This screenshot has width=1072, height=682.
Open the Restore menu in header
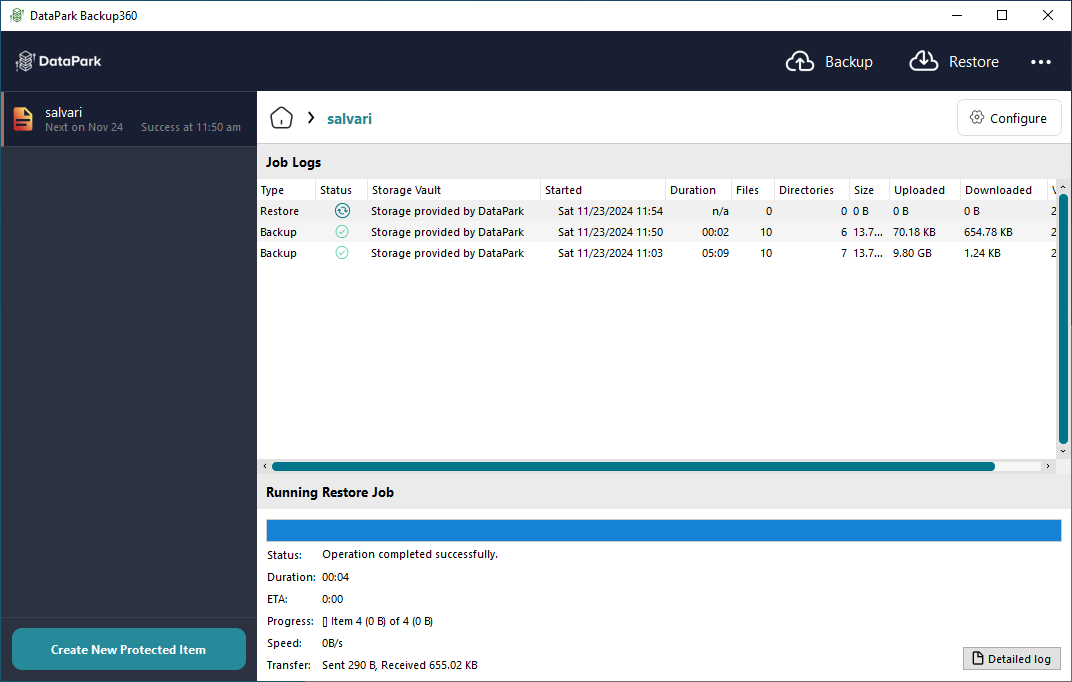[x=954, y=62]
